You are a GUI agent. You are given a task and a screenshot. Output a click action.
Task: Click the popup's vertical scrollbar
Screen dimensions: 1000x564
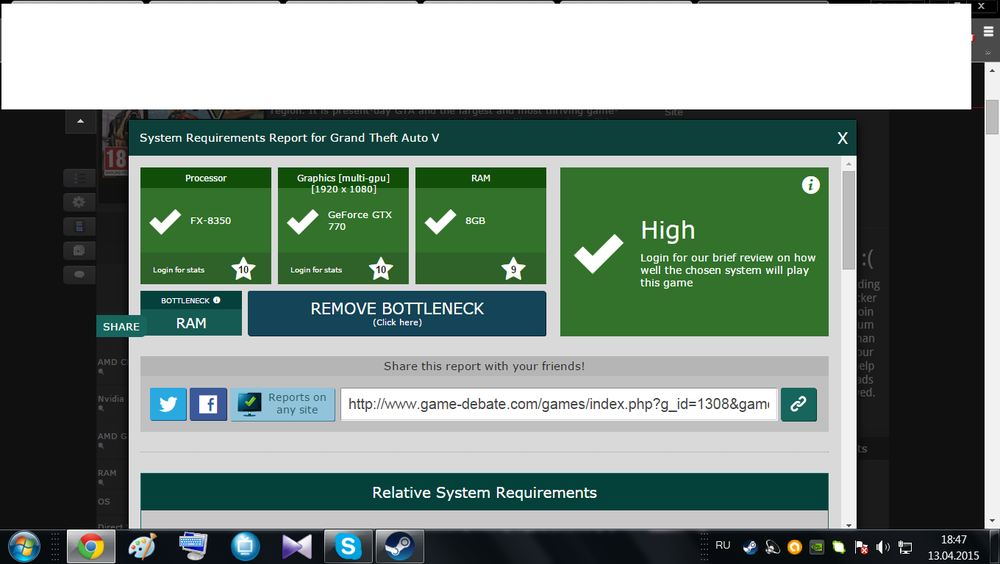(x=848, y=220)
